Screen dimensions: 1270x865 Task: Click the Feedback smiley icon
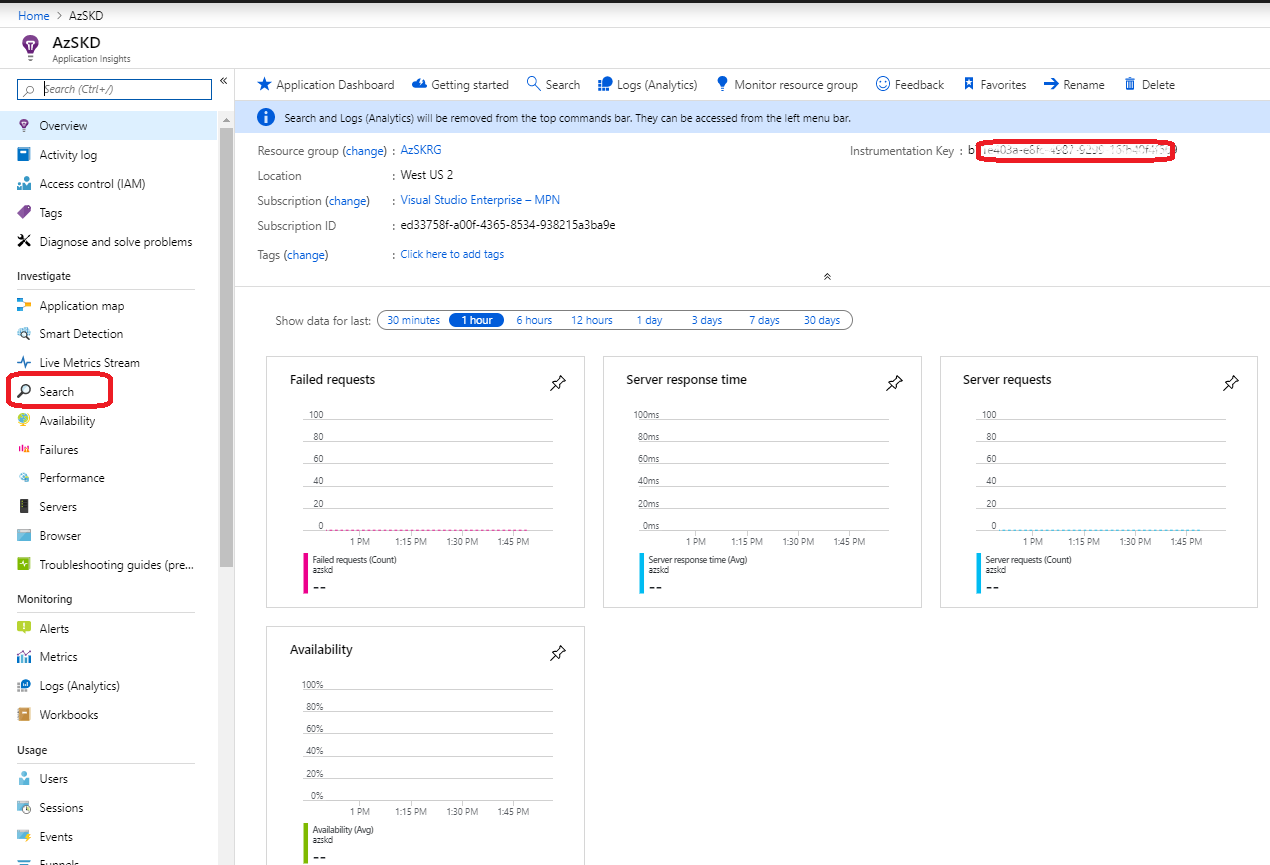click(883, 85)
